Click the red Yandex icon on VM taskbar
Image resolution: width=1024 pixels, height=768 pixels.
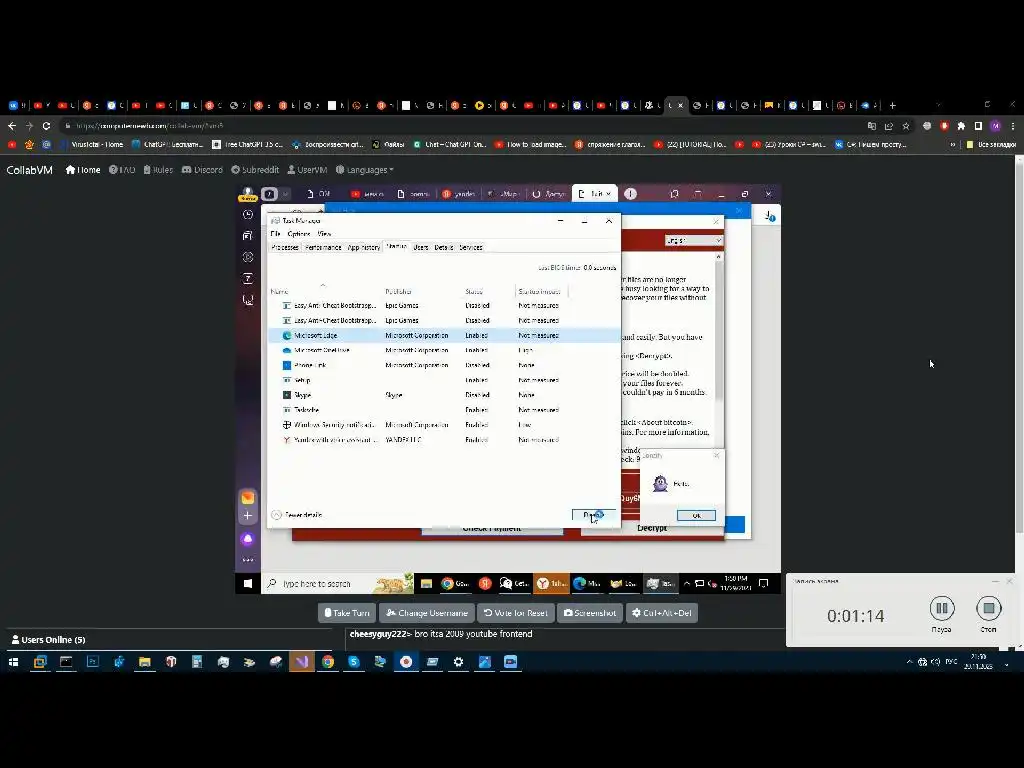(485, 584)
